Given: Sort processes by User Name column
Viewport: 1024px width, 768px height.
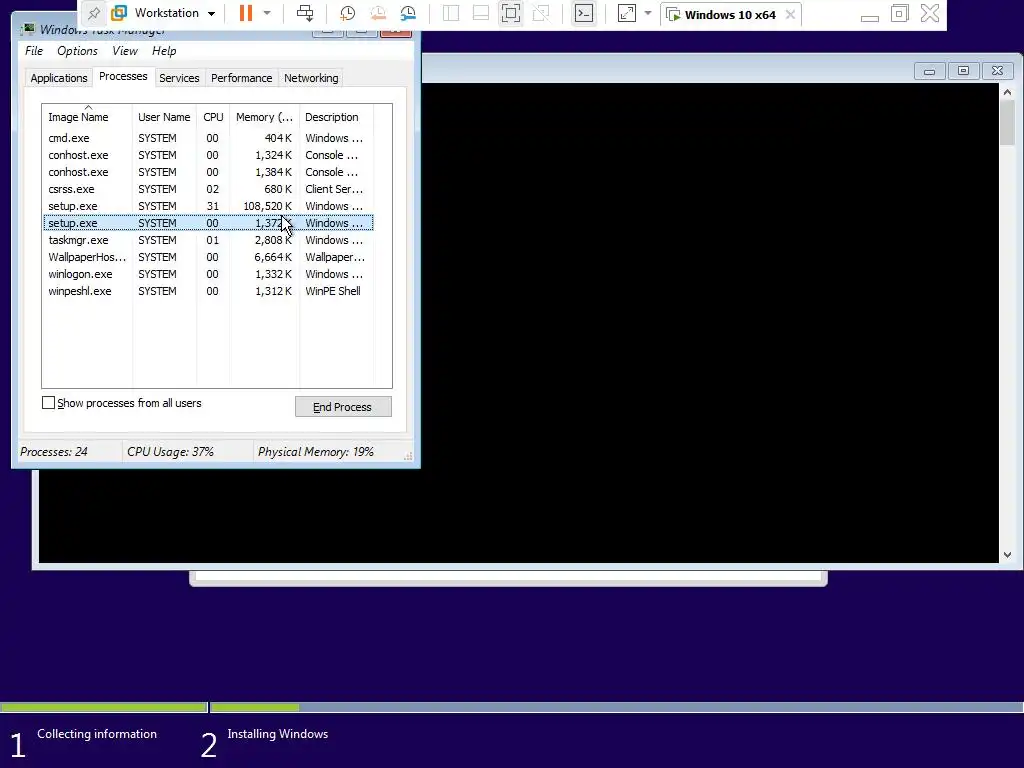Looking at the screenshot, I should [164, 117].
